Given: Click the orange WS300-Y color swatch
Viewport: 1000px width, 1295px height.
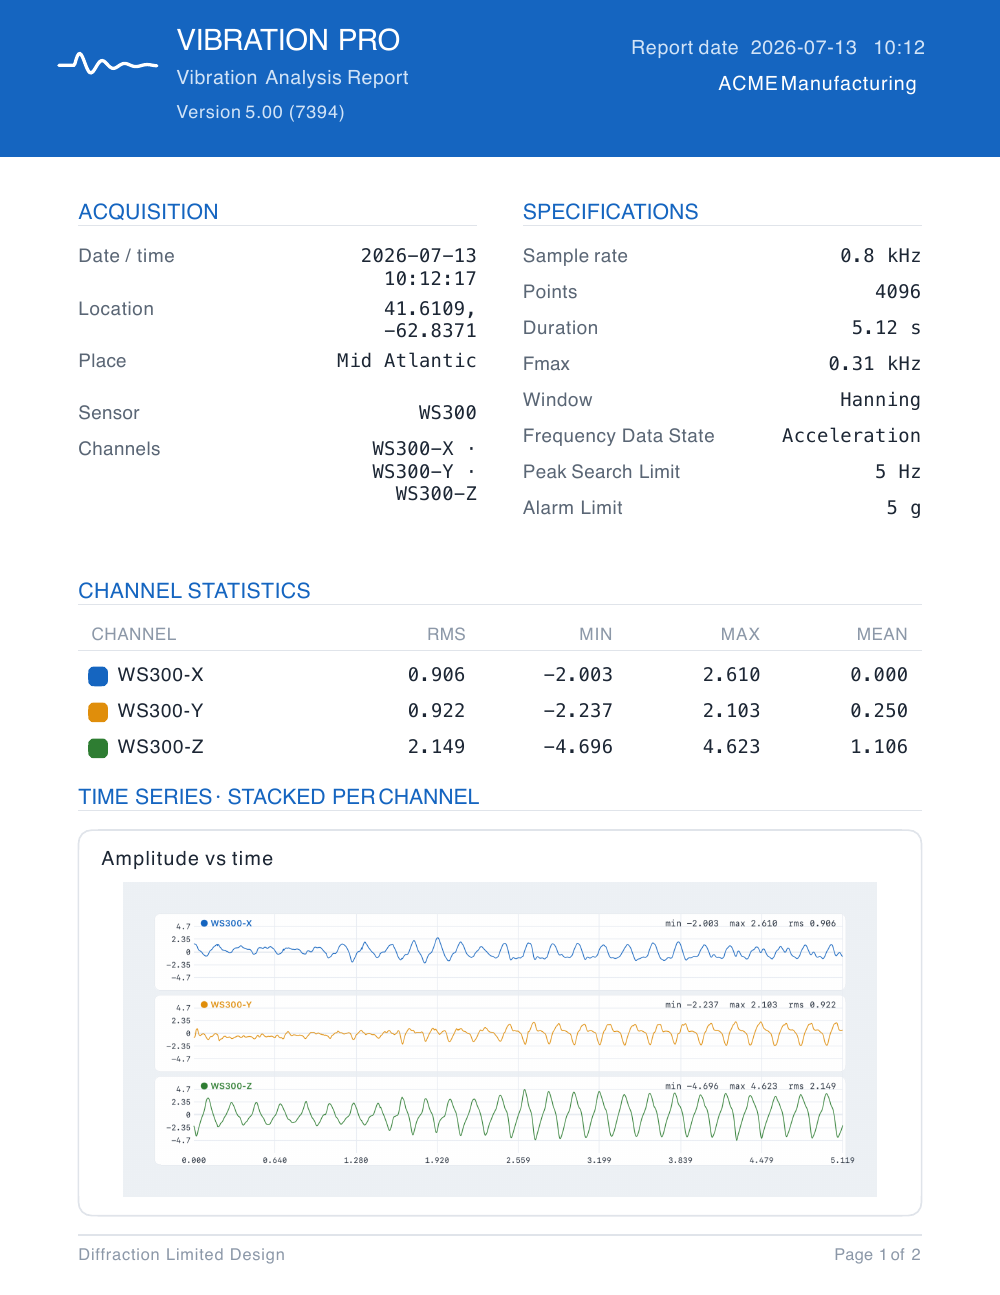Looking at the screenshot, I should (x=98, y=712).
